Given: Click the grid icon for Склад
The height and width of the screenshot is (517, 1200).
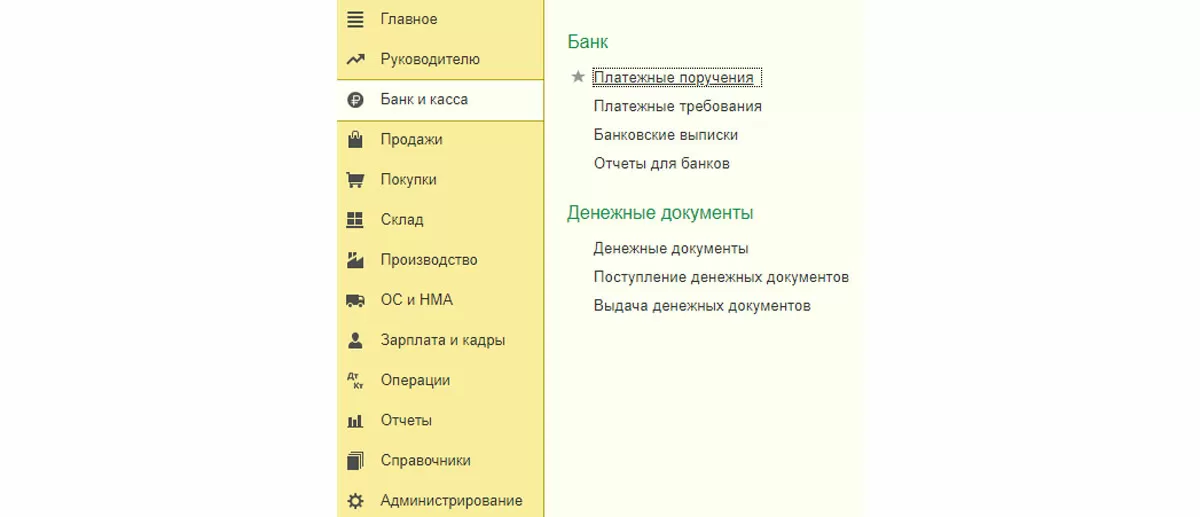Looking at the screenshot, I should [355, 220].
